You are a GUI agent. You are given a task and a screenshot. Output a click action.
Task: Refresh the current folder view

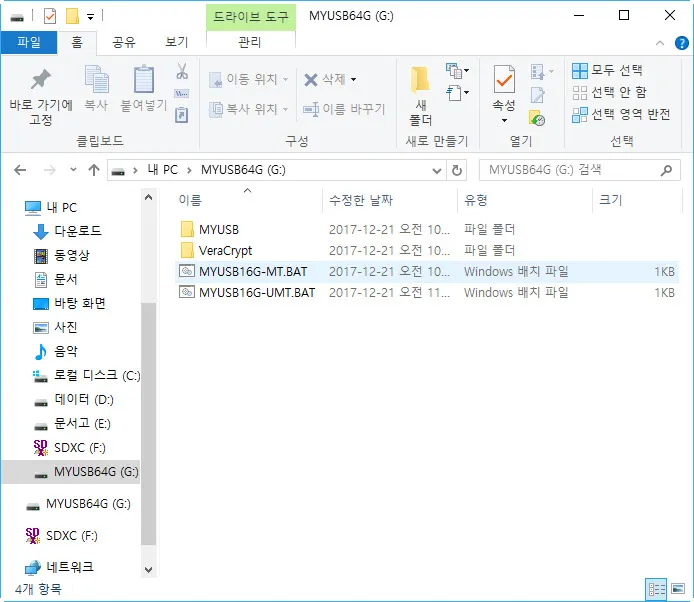[x=457, y=170]
